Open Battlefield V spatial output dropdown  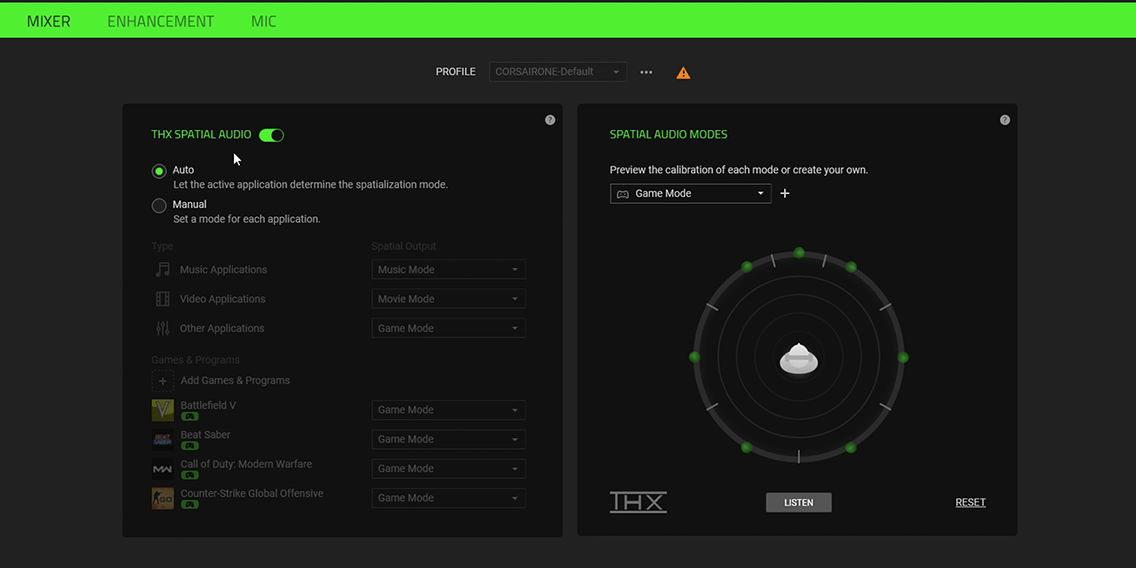(448, 410)
